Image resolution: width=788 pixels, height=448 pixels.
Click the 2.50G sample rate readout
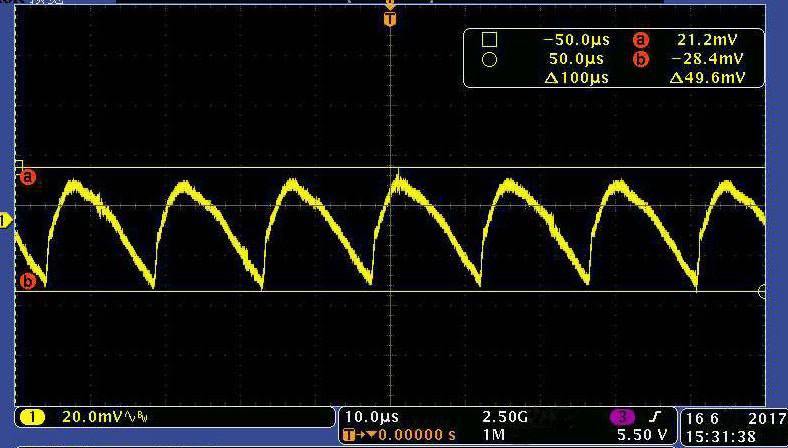[505, 417]
